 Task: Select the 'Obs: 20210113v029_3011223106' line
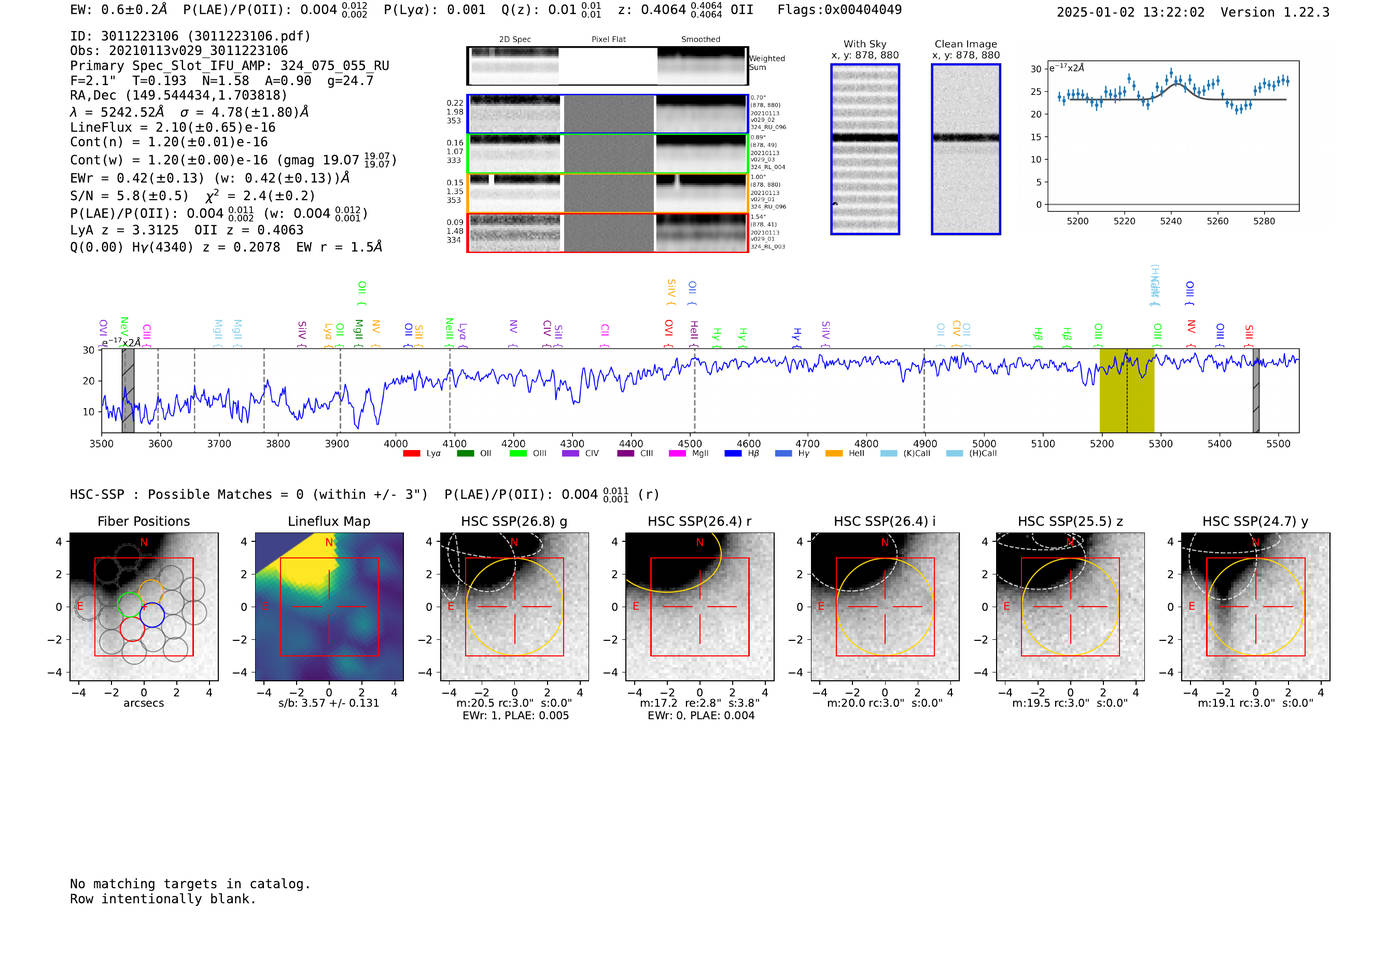point(179,51)
